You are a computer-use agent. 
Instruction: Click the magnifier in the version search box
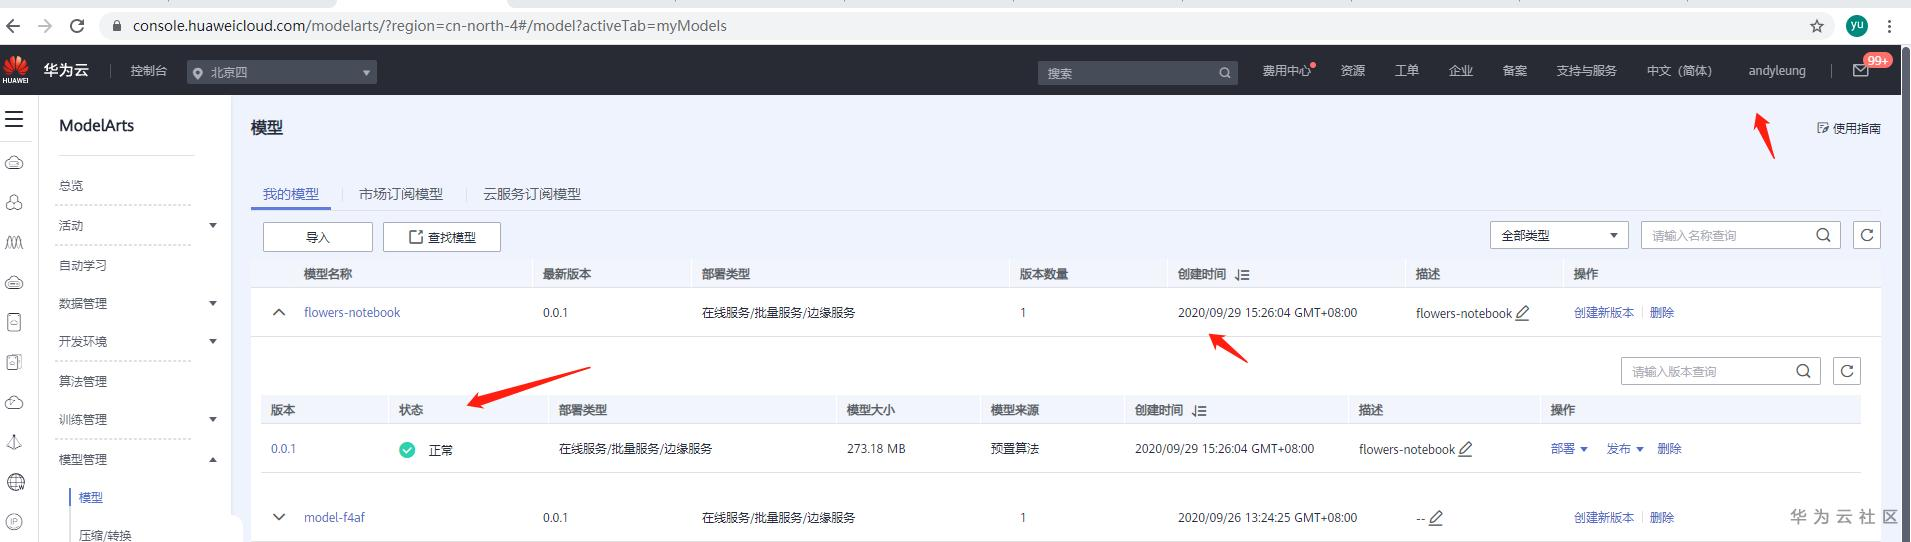1803,371
